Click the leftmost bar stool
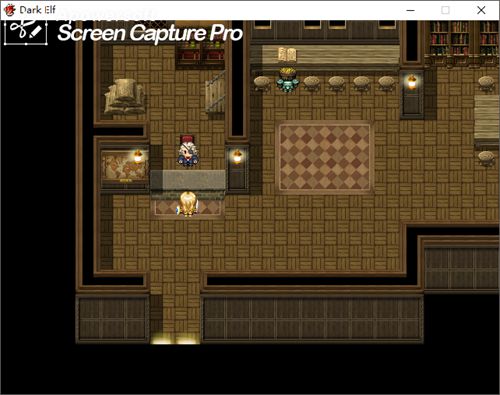500x395 pixels. click(262, 83)
